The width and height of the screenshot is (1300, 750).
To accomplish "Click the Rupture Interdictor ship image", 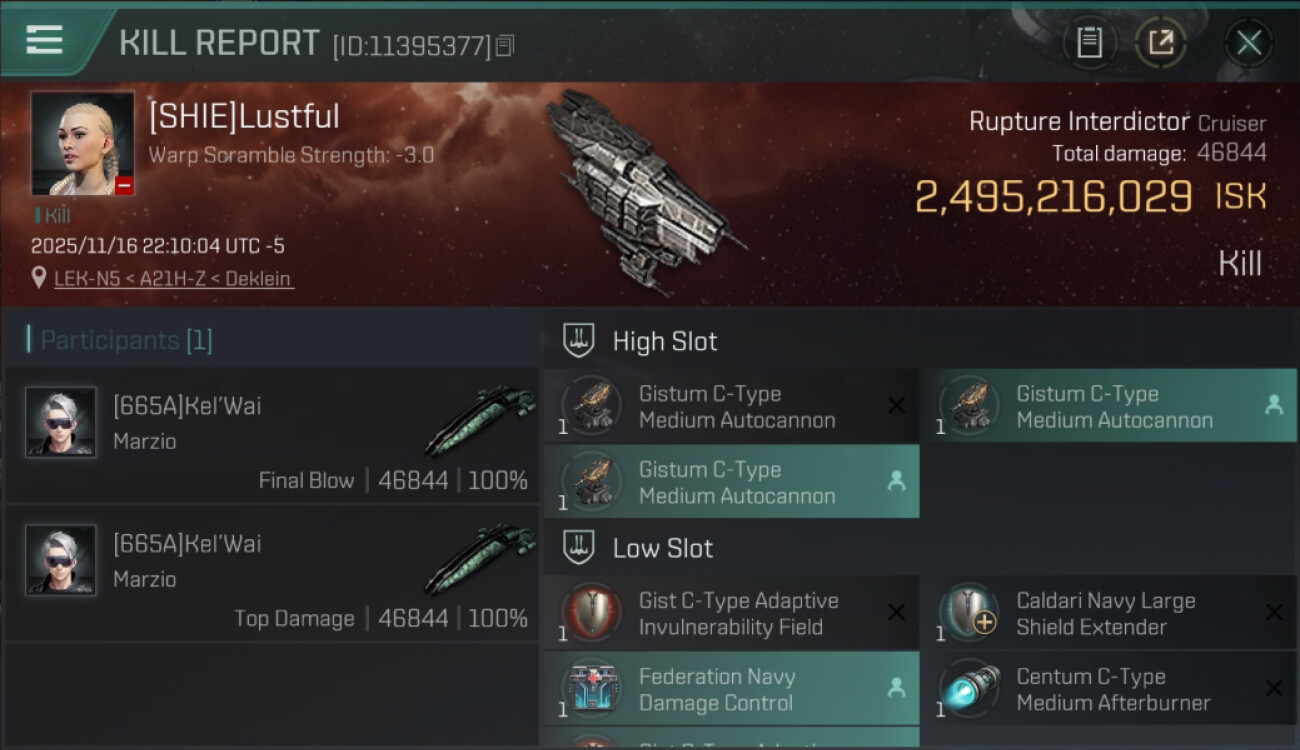I will 640,190.
